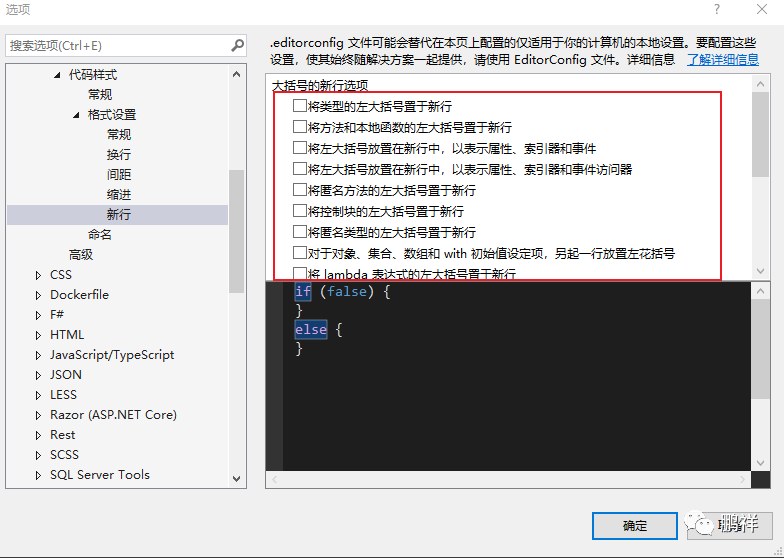Select 常规 under 代码样式
The image size is (784, 558).
click(100, 94)
